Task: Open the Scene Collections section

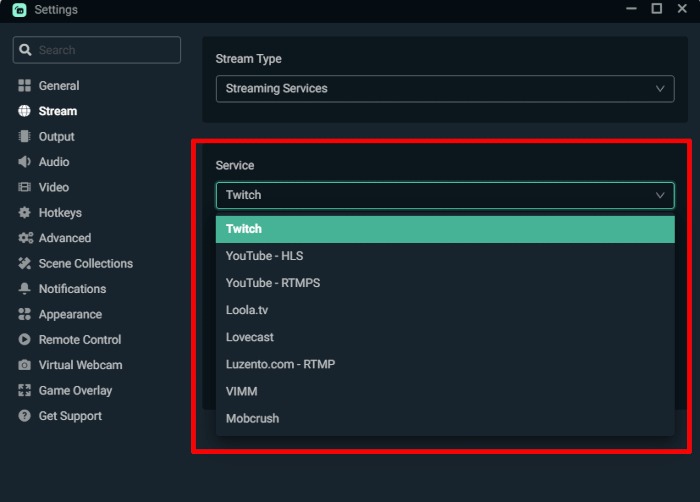Action: pos(86,264)
